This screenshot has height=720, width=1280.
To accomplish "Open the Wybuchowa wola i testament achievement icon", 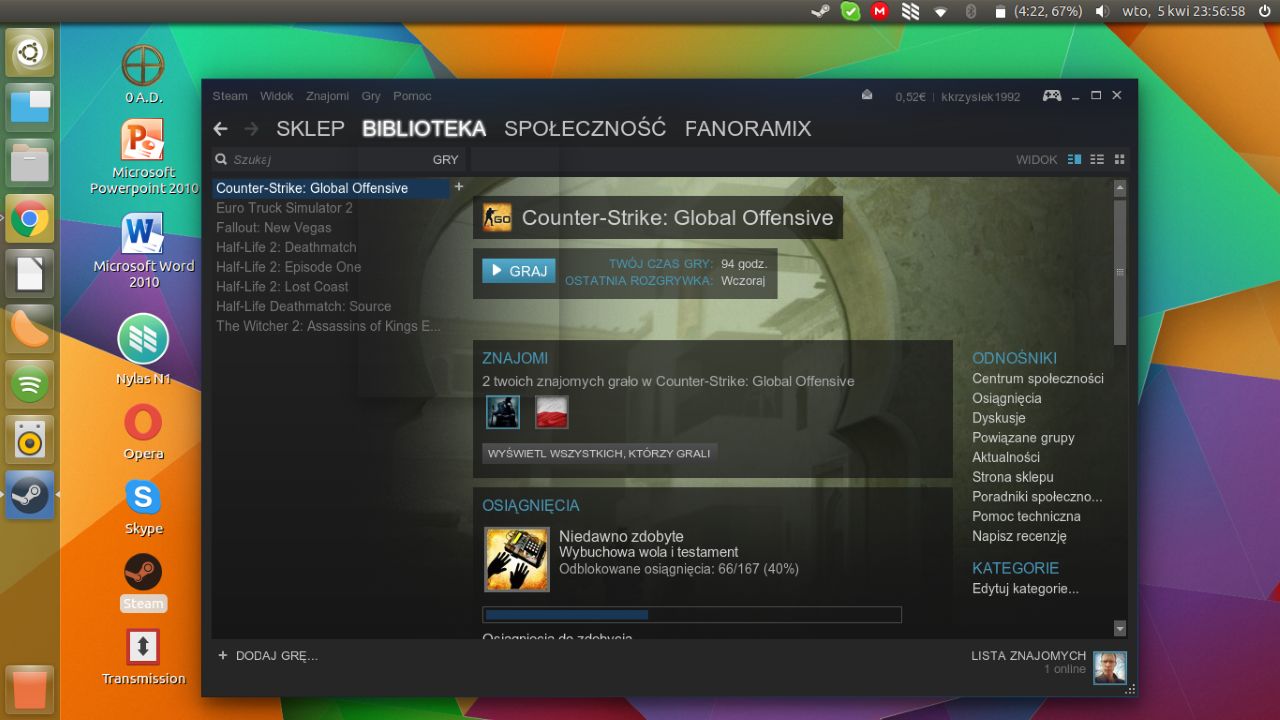I will point(517,559).
